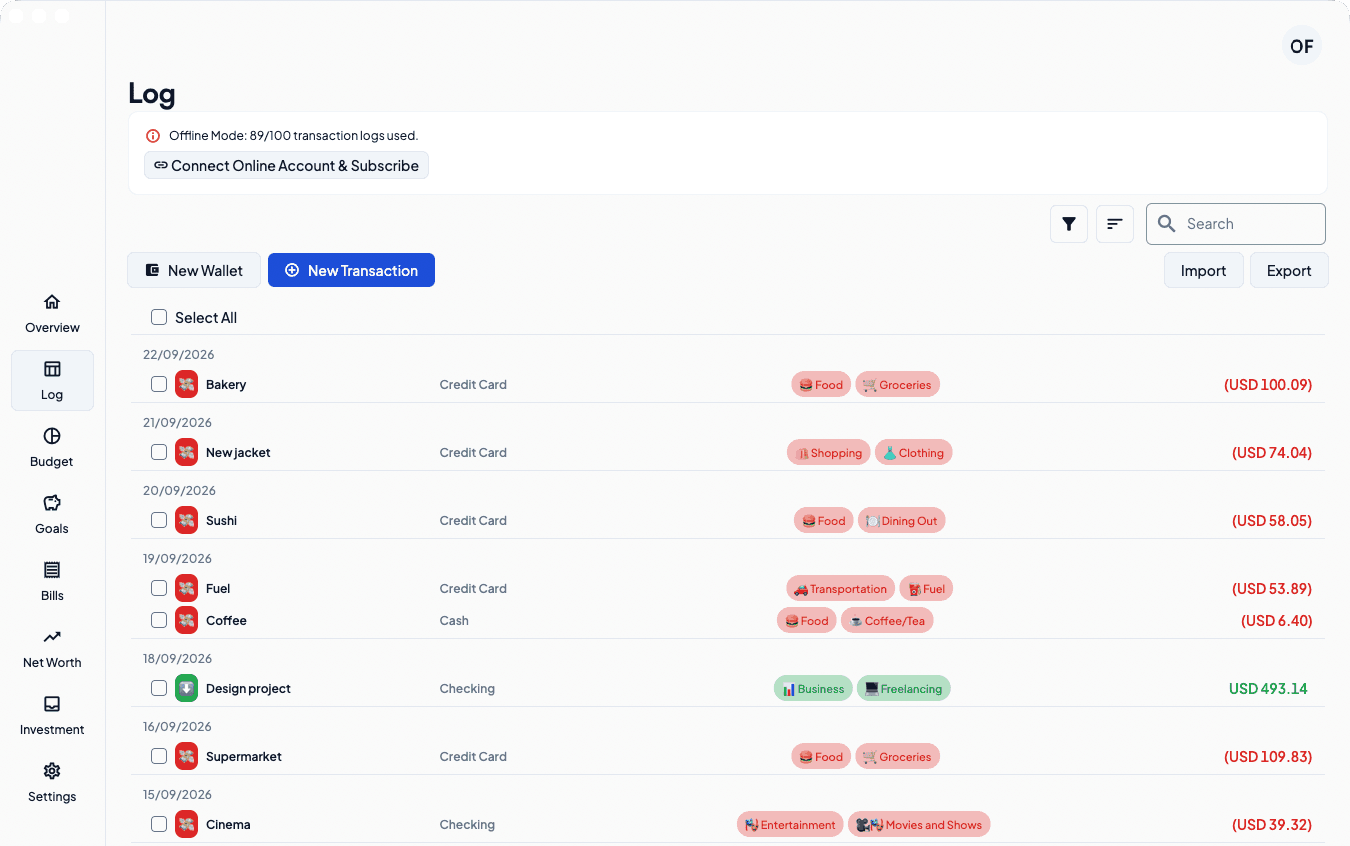The height and width of the screenshot is (846, 1350).
Task: Open the Goals page
Action: point(52,514)
